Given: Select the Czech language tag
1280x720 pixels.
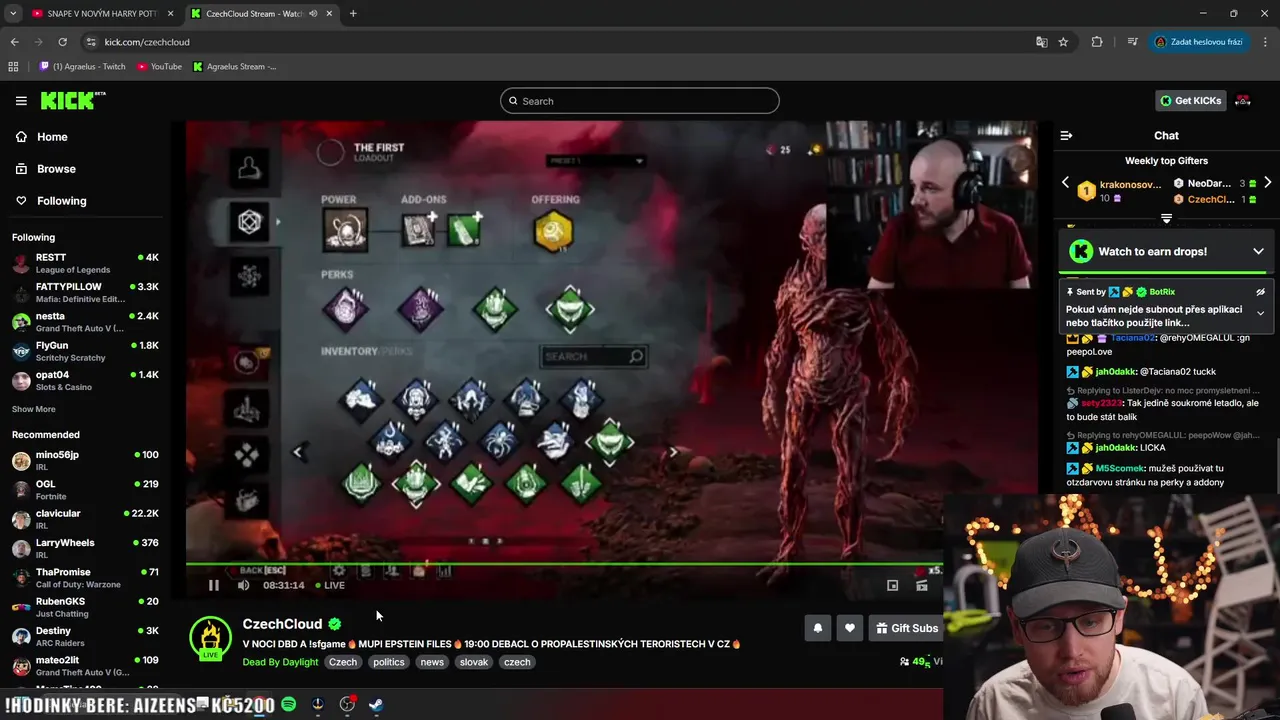Looking at the screenshot, I should 343,662.
